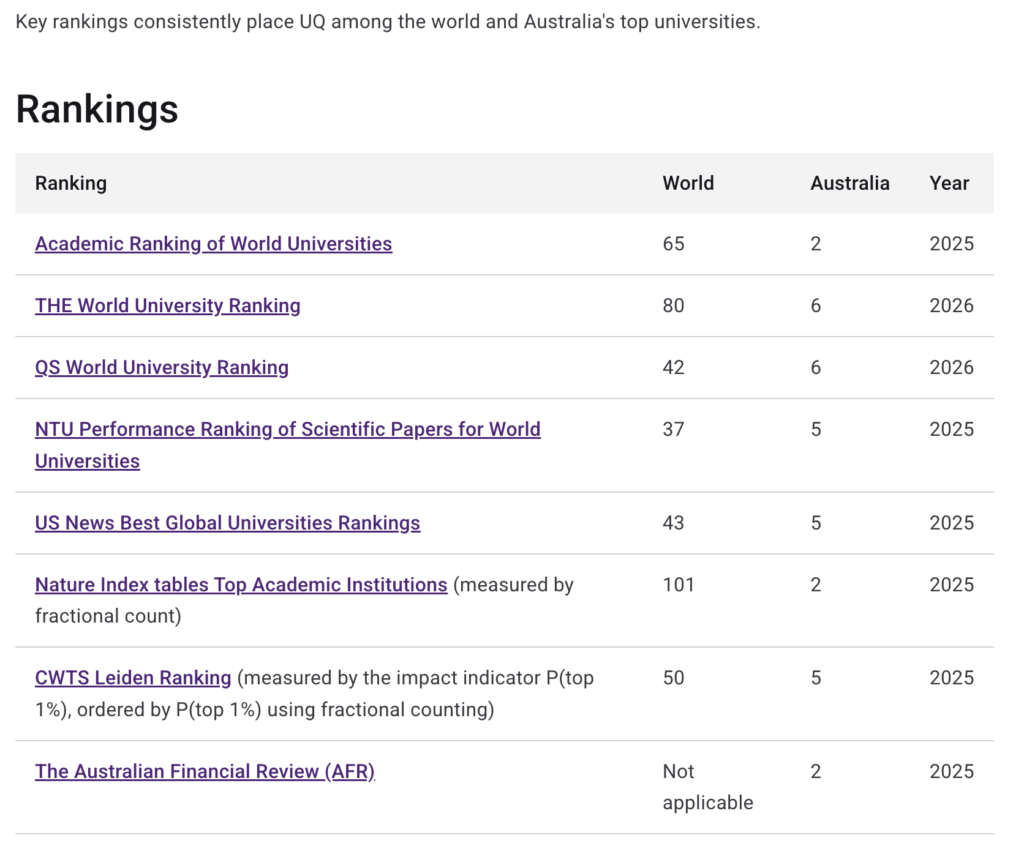Click world rank 65 in Academic Ranking row
The image size is (1024, 857).
tap(673, 244)
